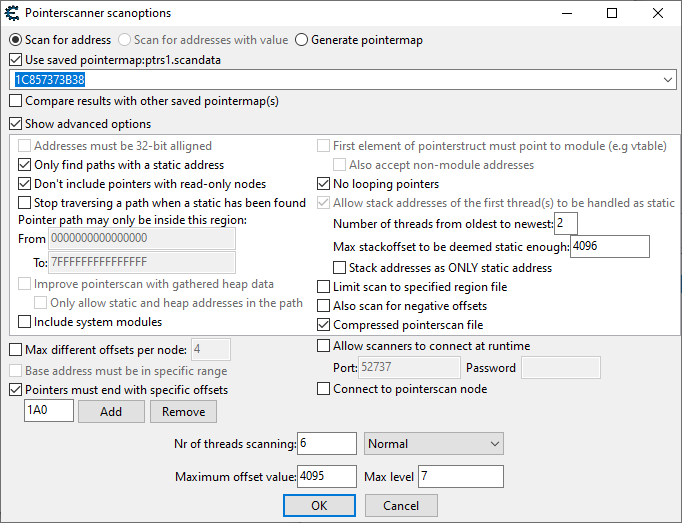Expand the address dropdown list
Screen dimensions: 682x523
[668, 80]
